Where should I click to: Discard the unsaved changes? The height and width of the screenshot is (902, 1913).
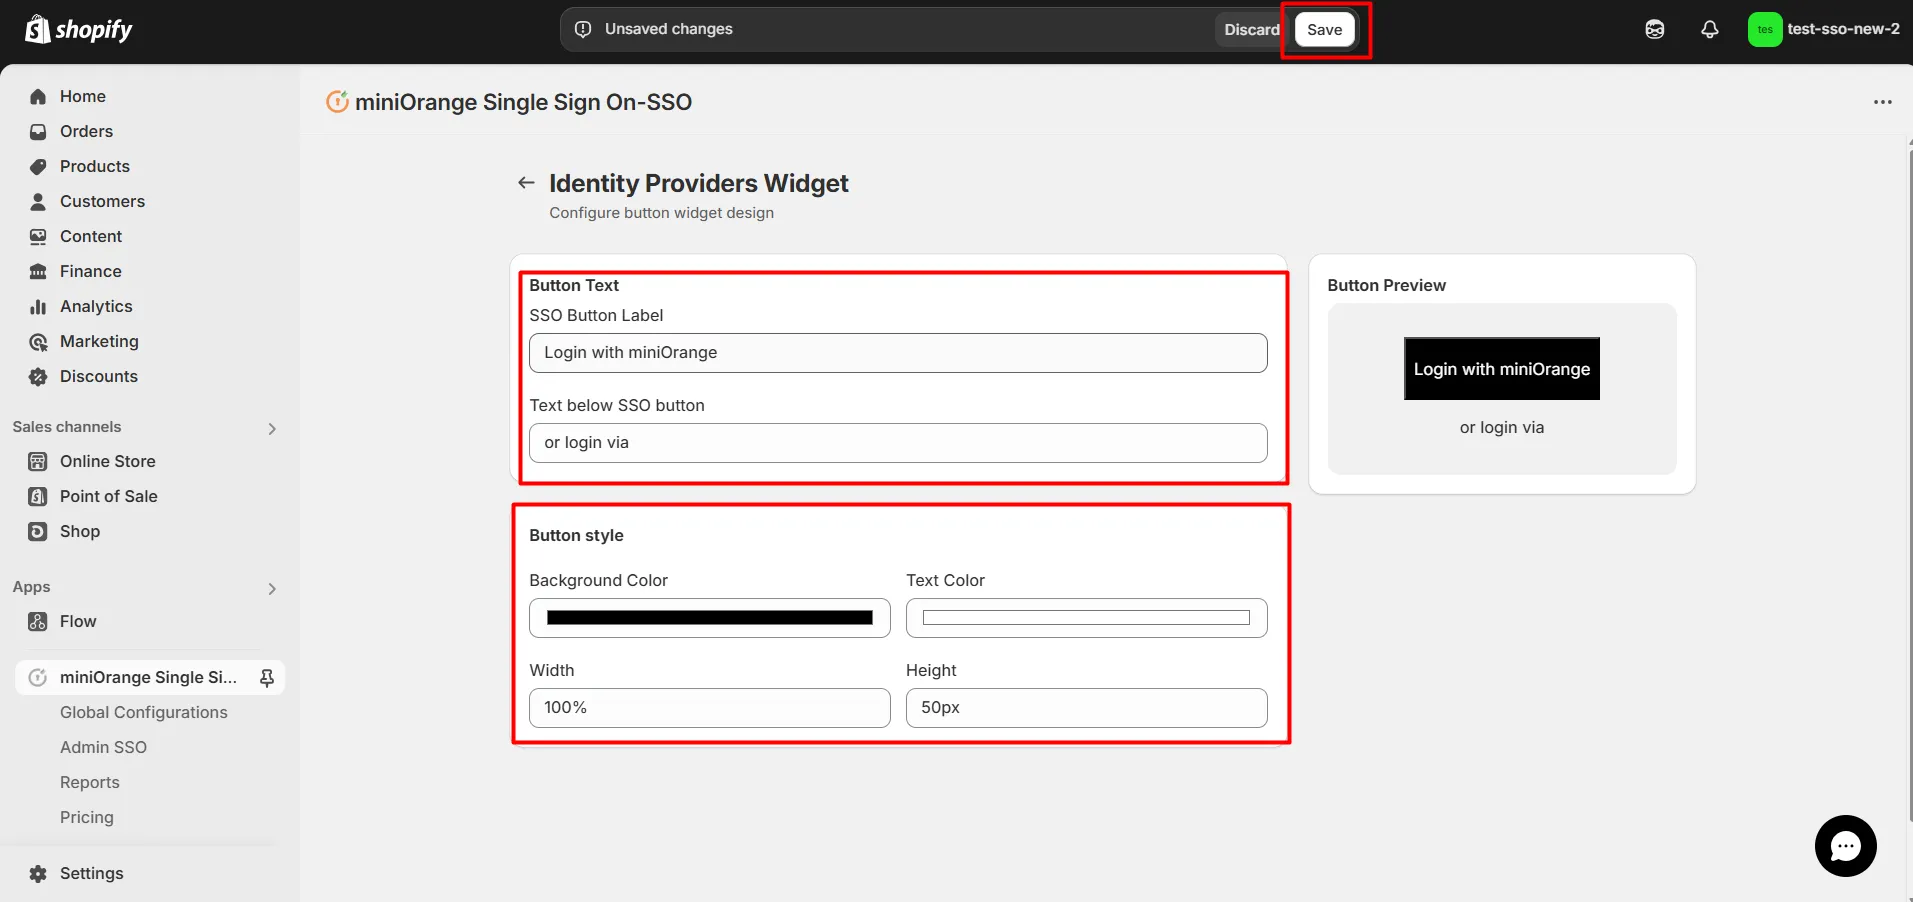click(1252, 30)
